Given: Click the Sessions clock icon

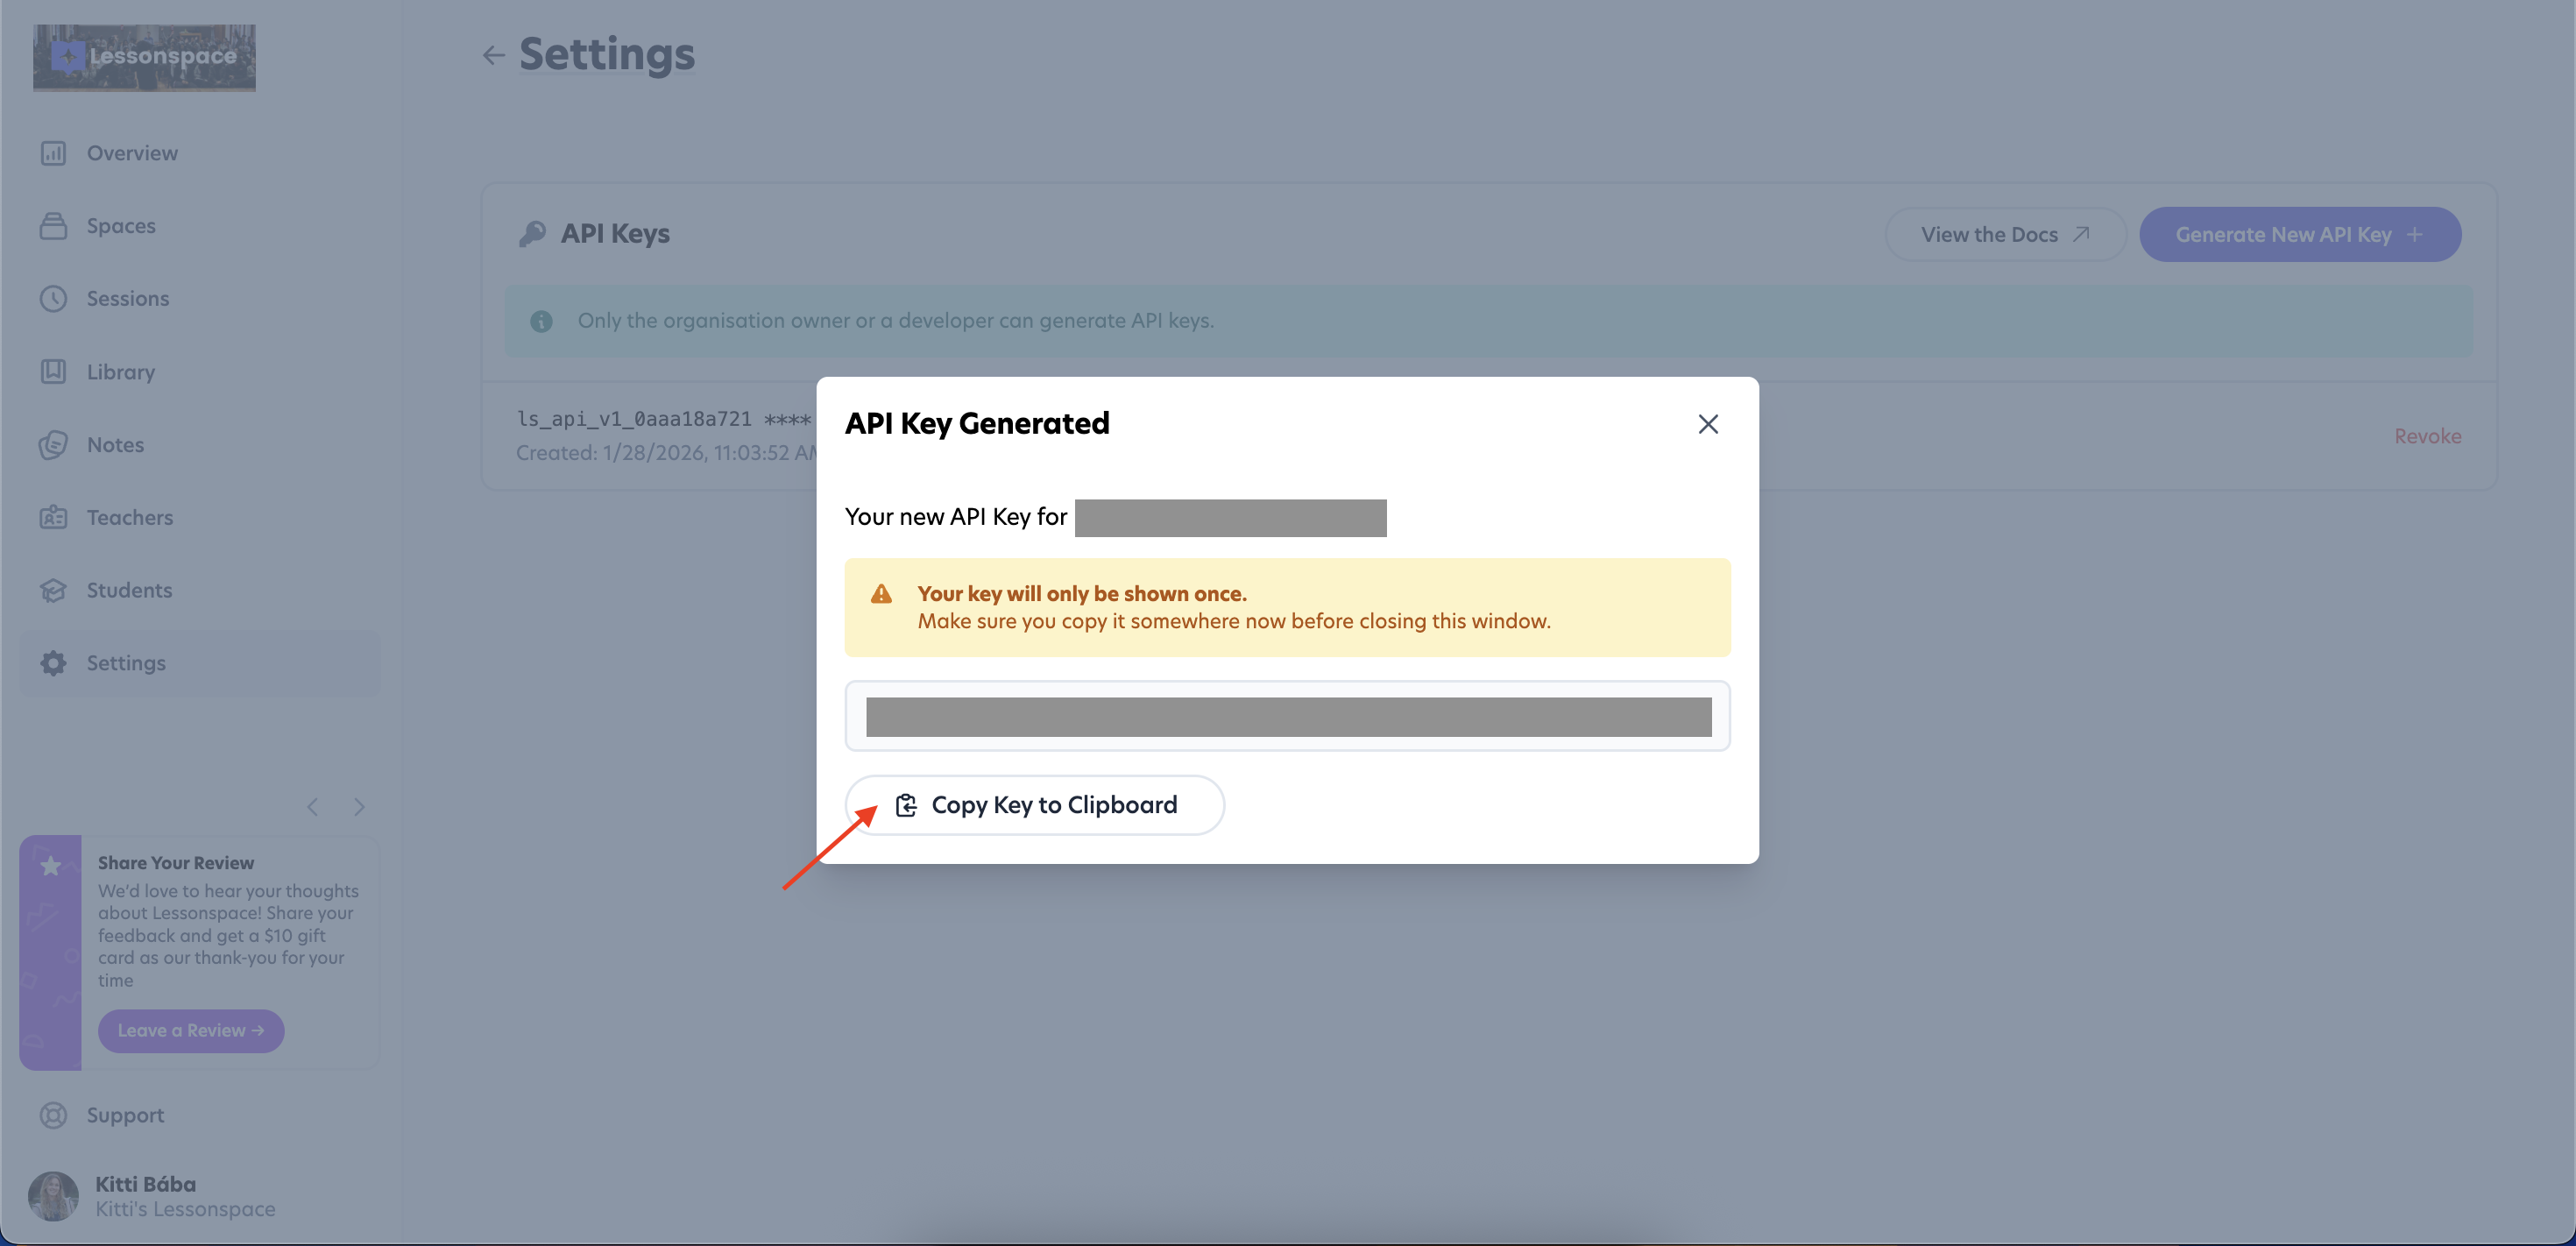Looking at the screenshot, I should tap(53, 299).
